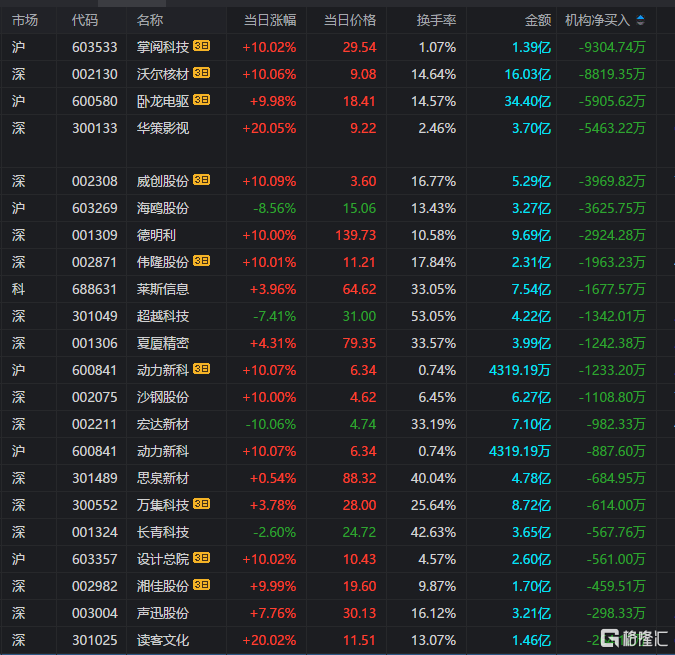Click -887.60万 net buy for 动力新科
The width and height of the screenshot is (675, 655).
616,451
